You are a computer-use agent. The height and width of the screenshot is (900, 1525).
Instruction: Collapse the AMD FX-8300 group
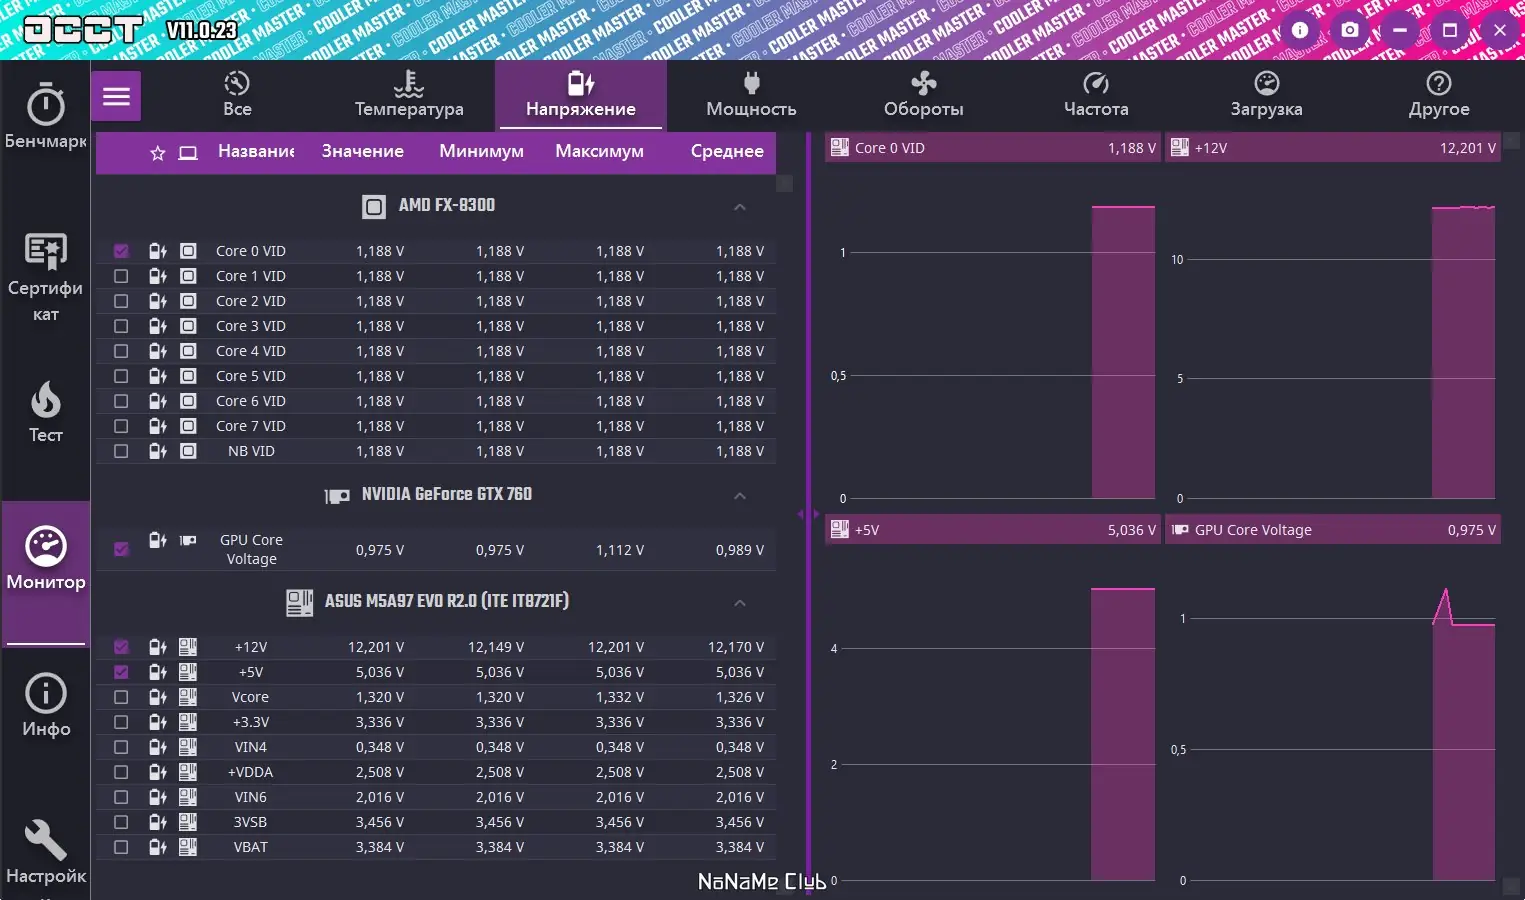740,207
